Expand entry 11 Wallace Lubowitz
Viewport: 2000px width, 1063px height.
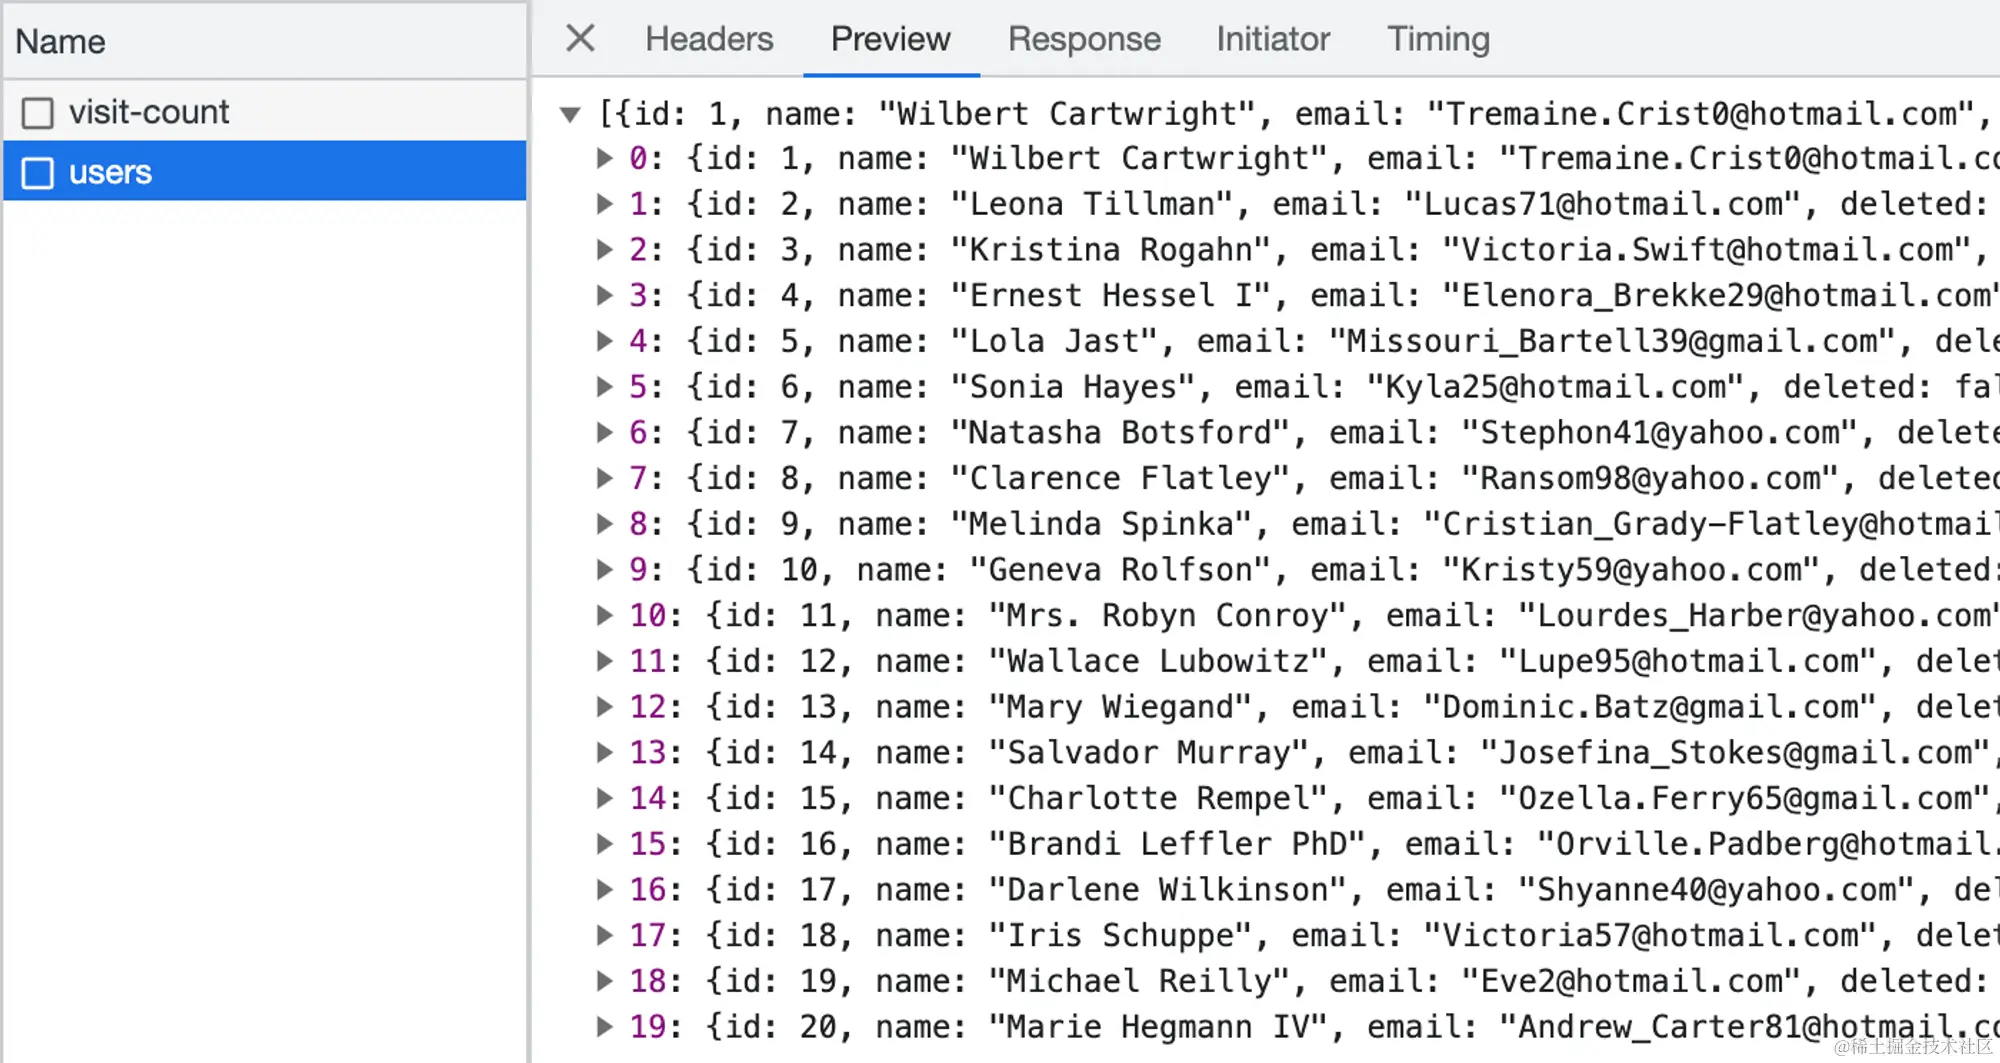[x=604, y=661]
